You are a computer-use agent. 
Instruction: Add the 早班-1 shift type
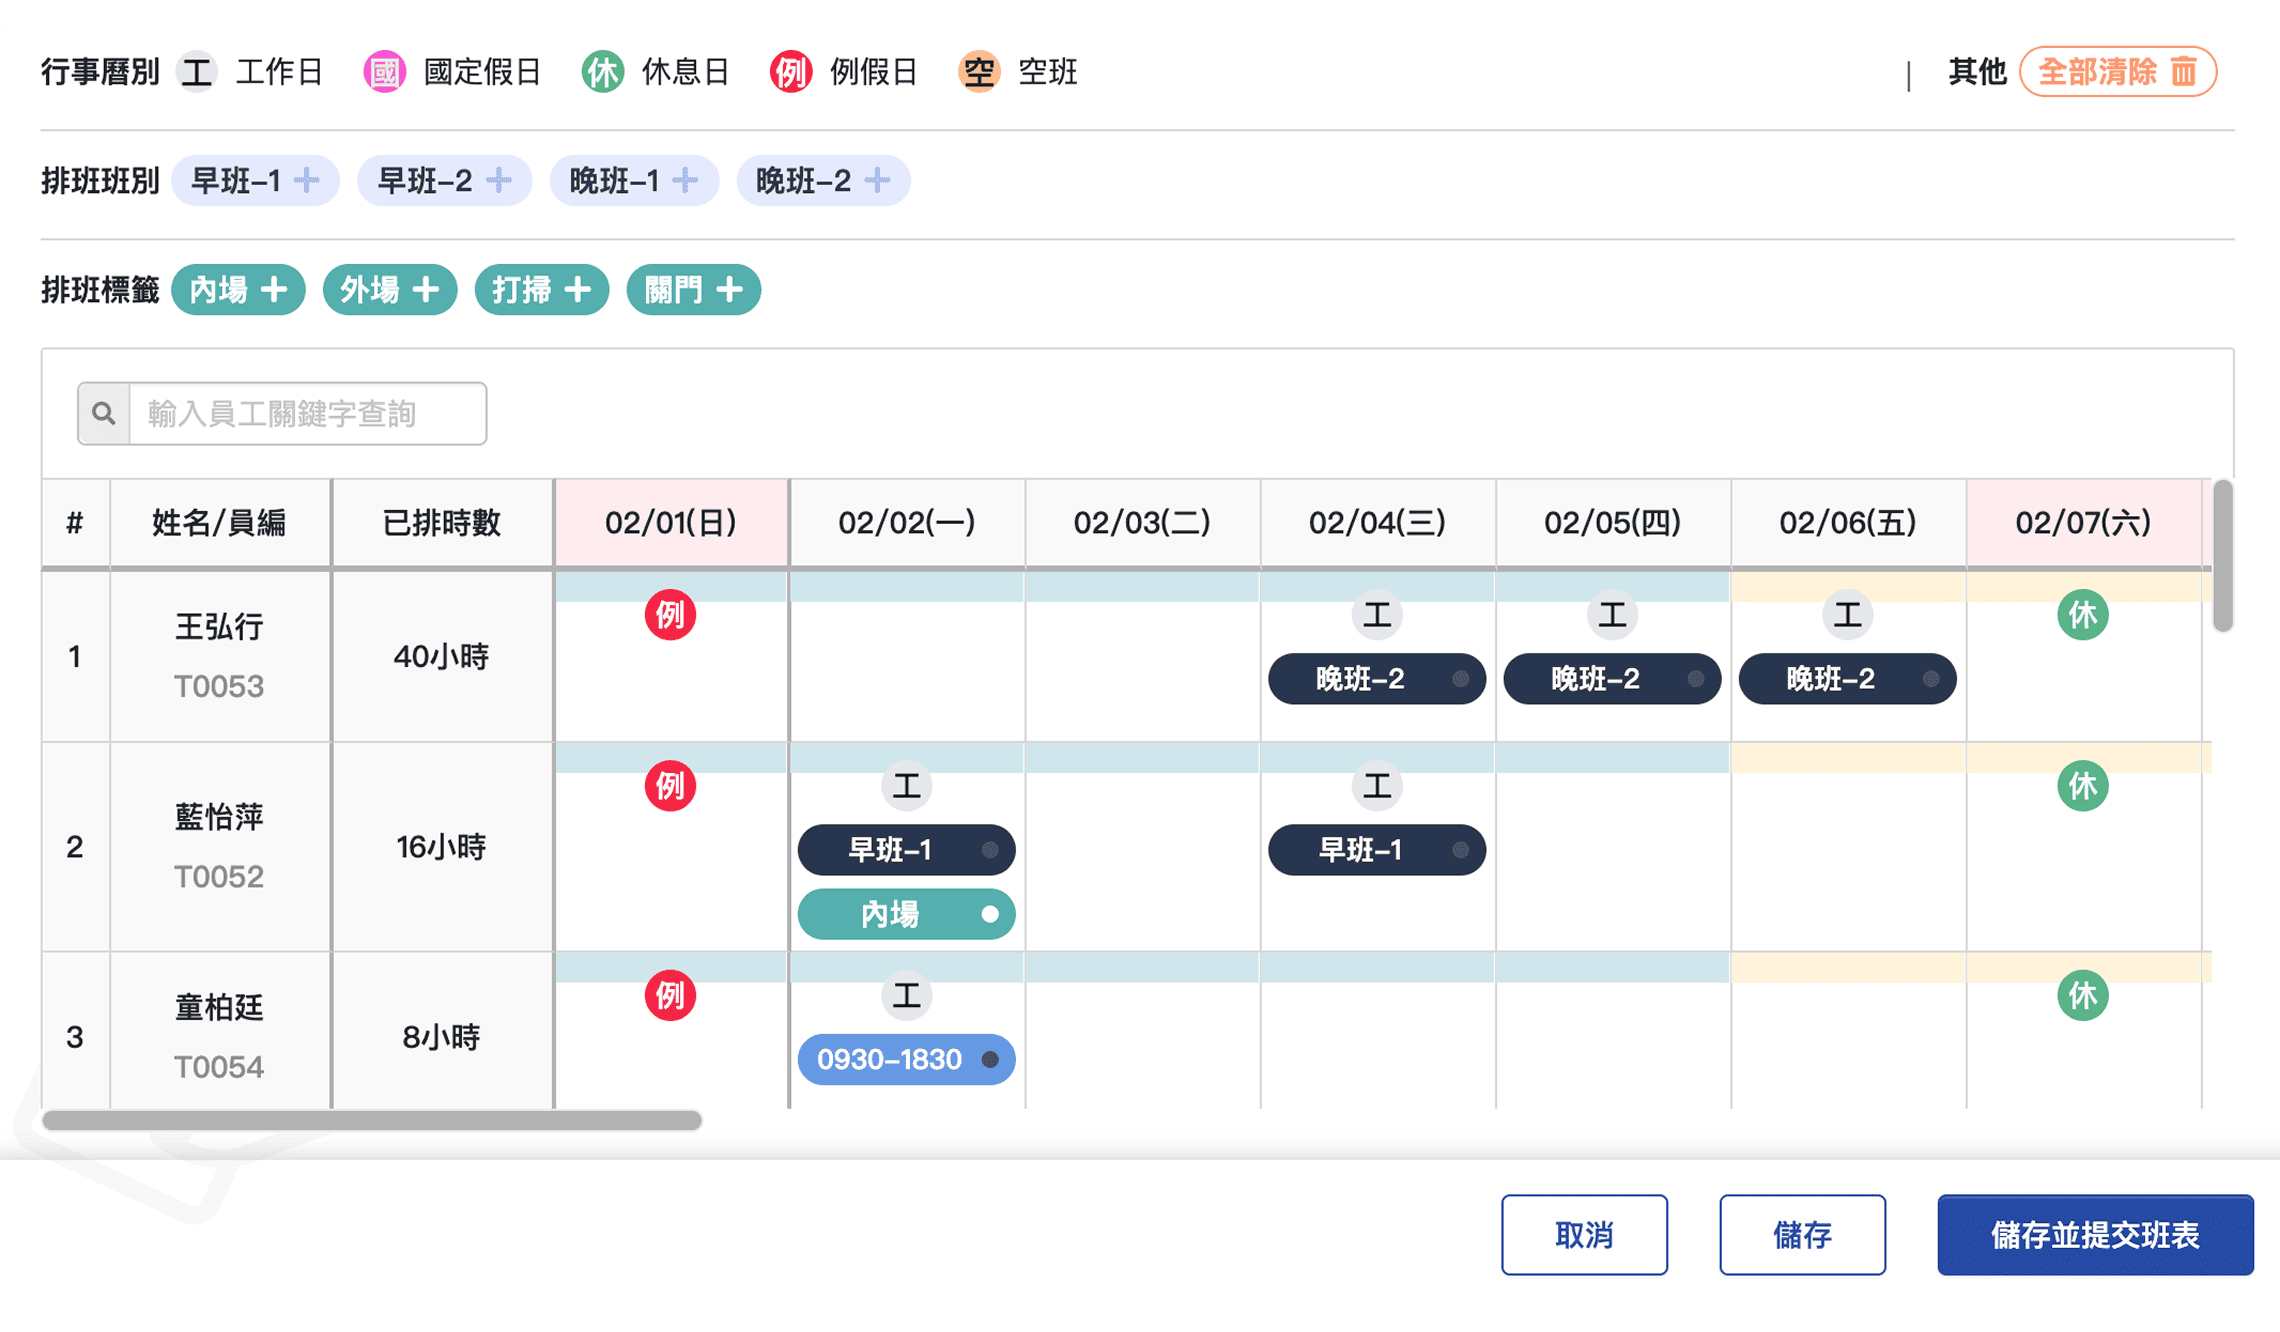(x=307, y=181)
